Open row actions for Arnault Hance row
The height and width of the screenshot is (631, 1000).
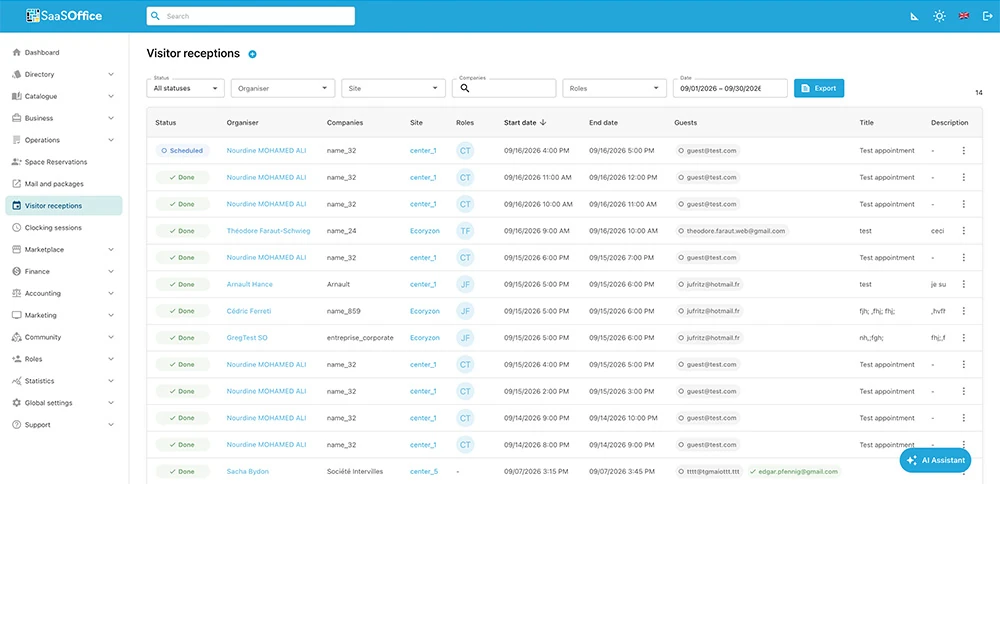click(x=963, y=285)
